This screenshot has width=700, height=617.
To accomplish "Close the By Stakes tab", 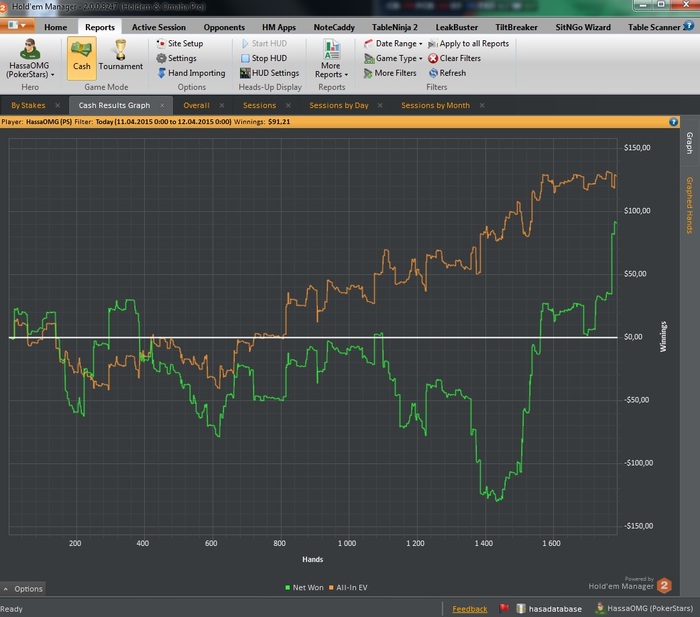I will (x=58, y=105).
